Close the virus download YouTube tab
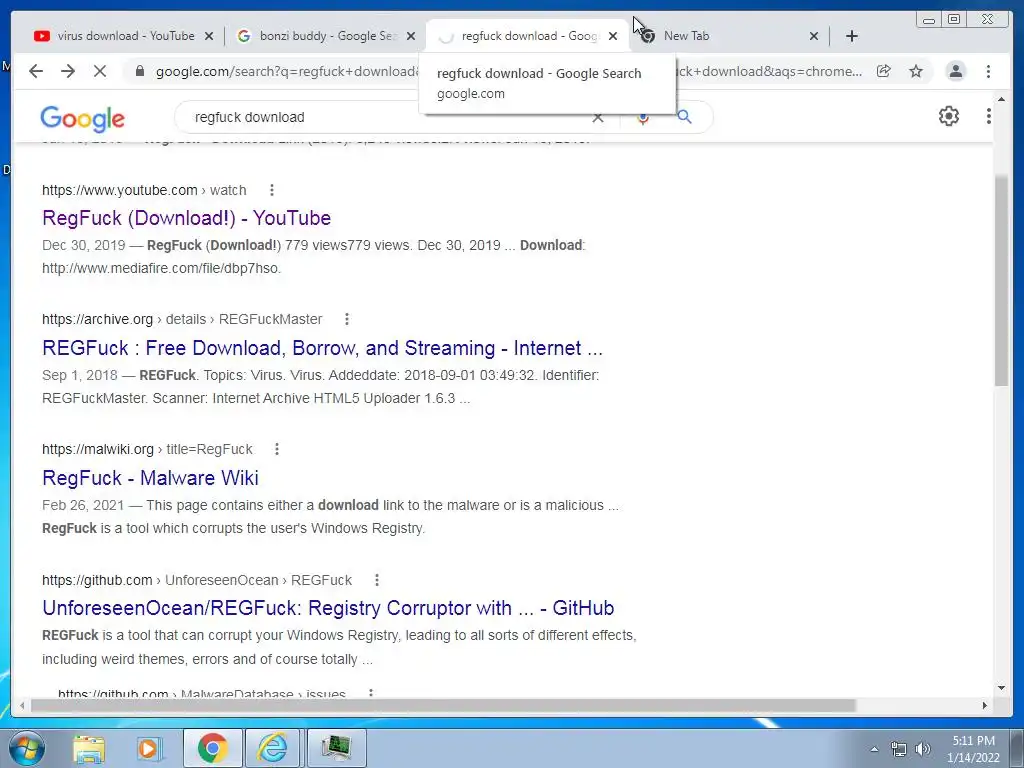The image size is (1024, 768). [209, 37]
